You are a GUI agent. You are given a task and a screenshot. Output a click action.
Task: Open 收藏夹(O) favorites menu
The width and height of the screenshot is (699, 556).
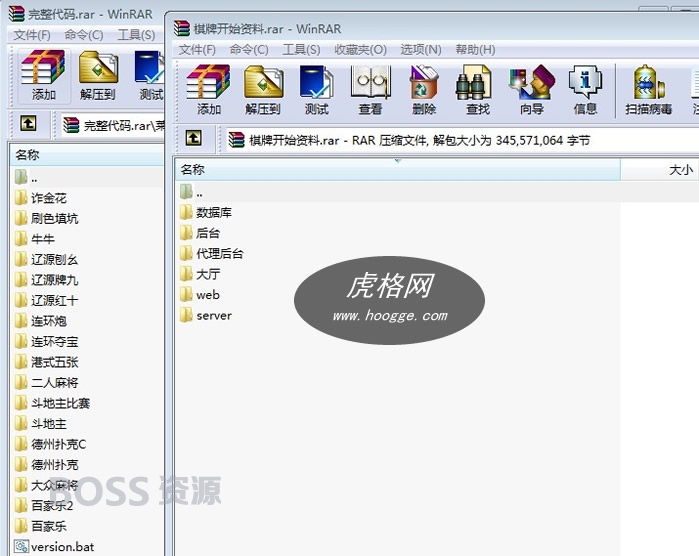(361, 49)
